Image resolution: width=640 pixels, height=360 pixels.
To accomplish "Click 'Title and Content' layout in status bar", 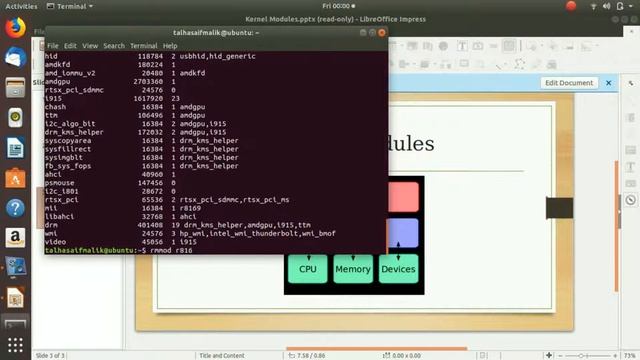I will coord(222,356).
